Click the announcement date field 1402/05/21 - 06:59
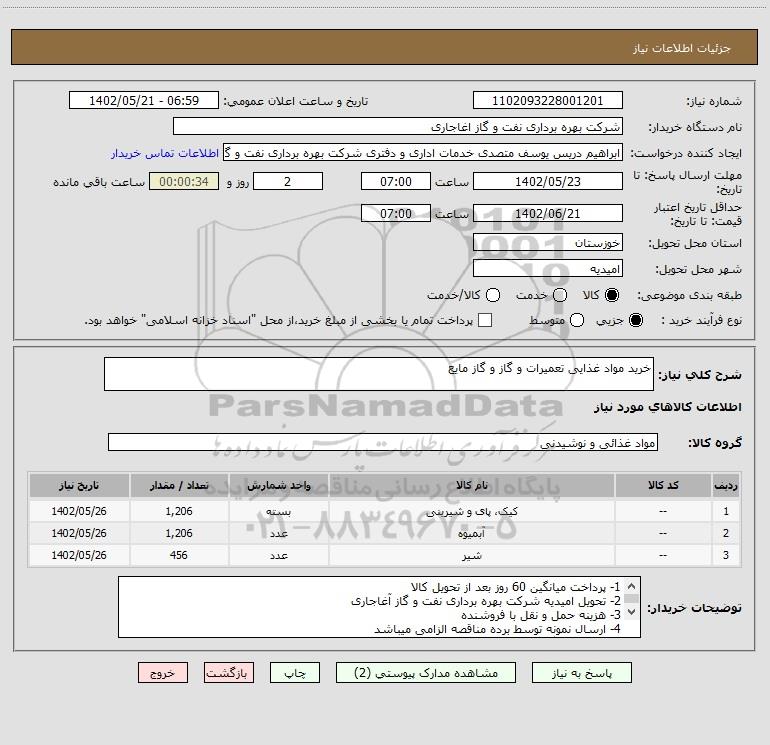 [x=144, y=101]
